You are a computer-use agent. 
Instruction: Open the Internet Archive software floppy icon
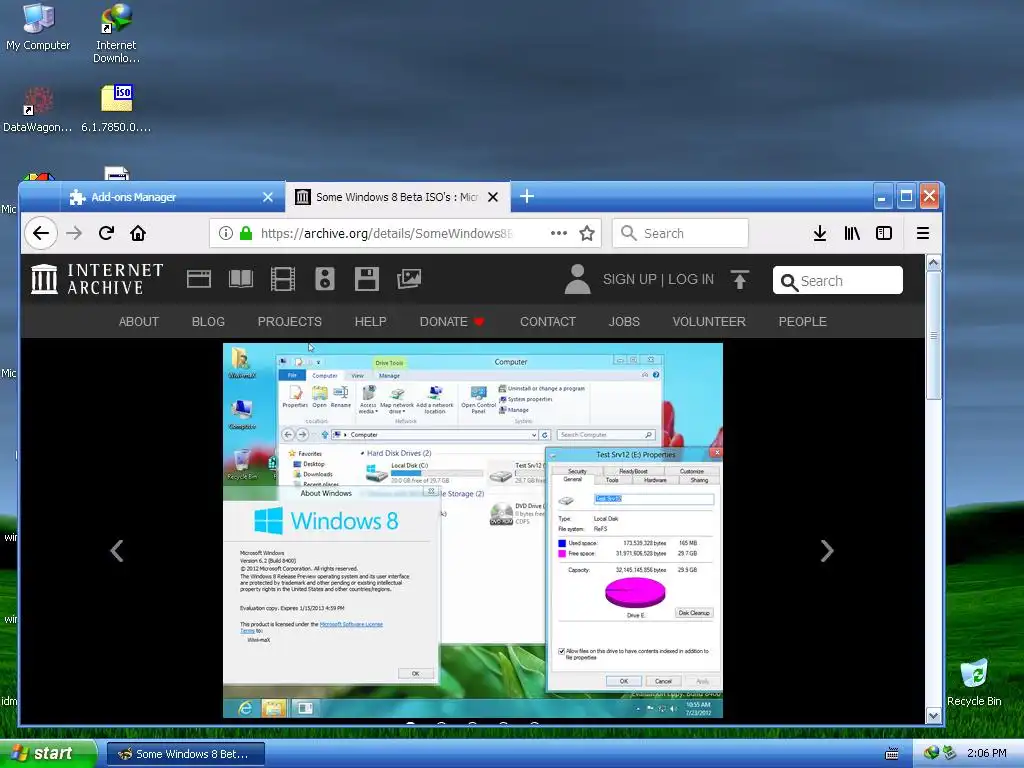pos(366,280)
